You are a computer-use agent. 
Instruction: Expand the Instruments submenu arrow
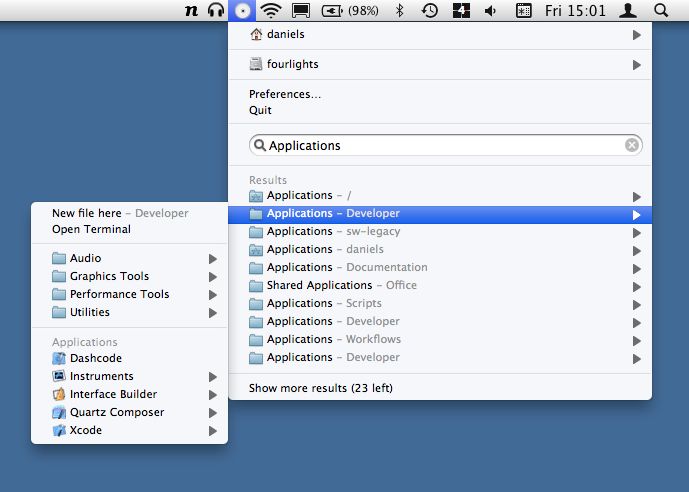213,377
